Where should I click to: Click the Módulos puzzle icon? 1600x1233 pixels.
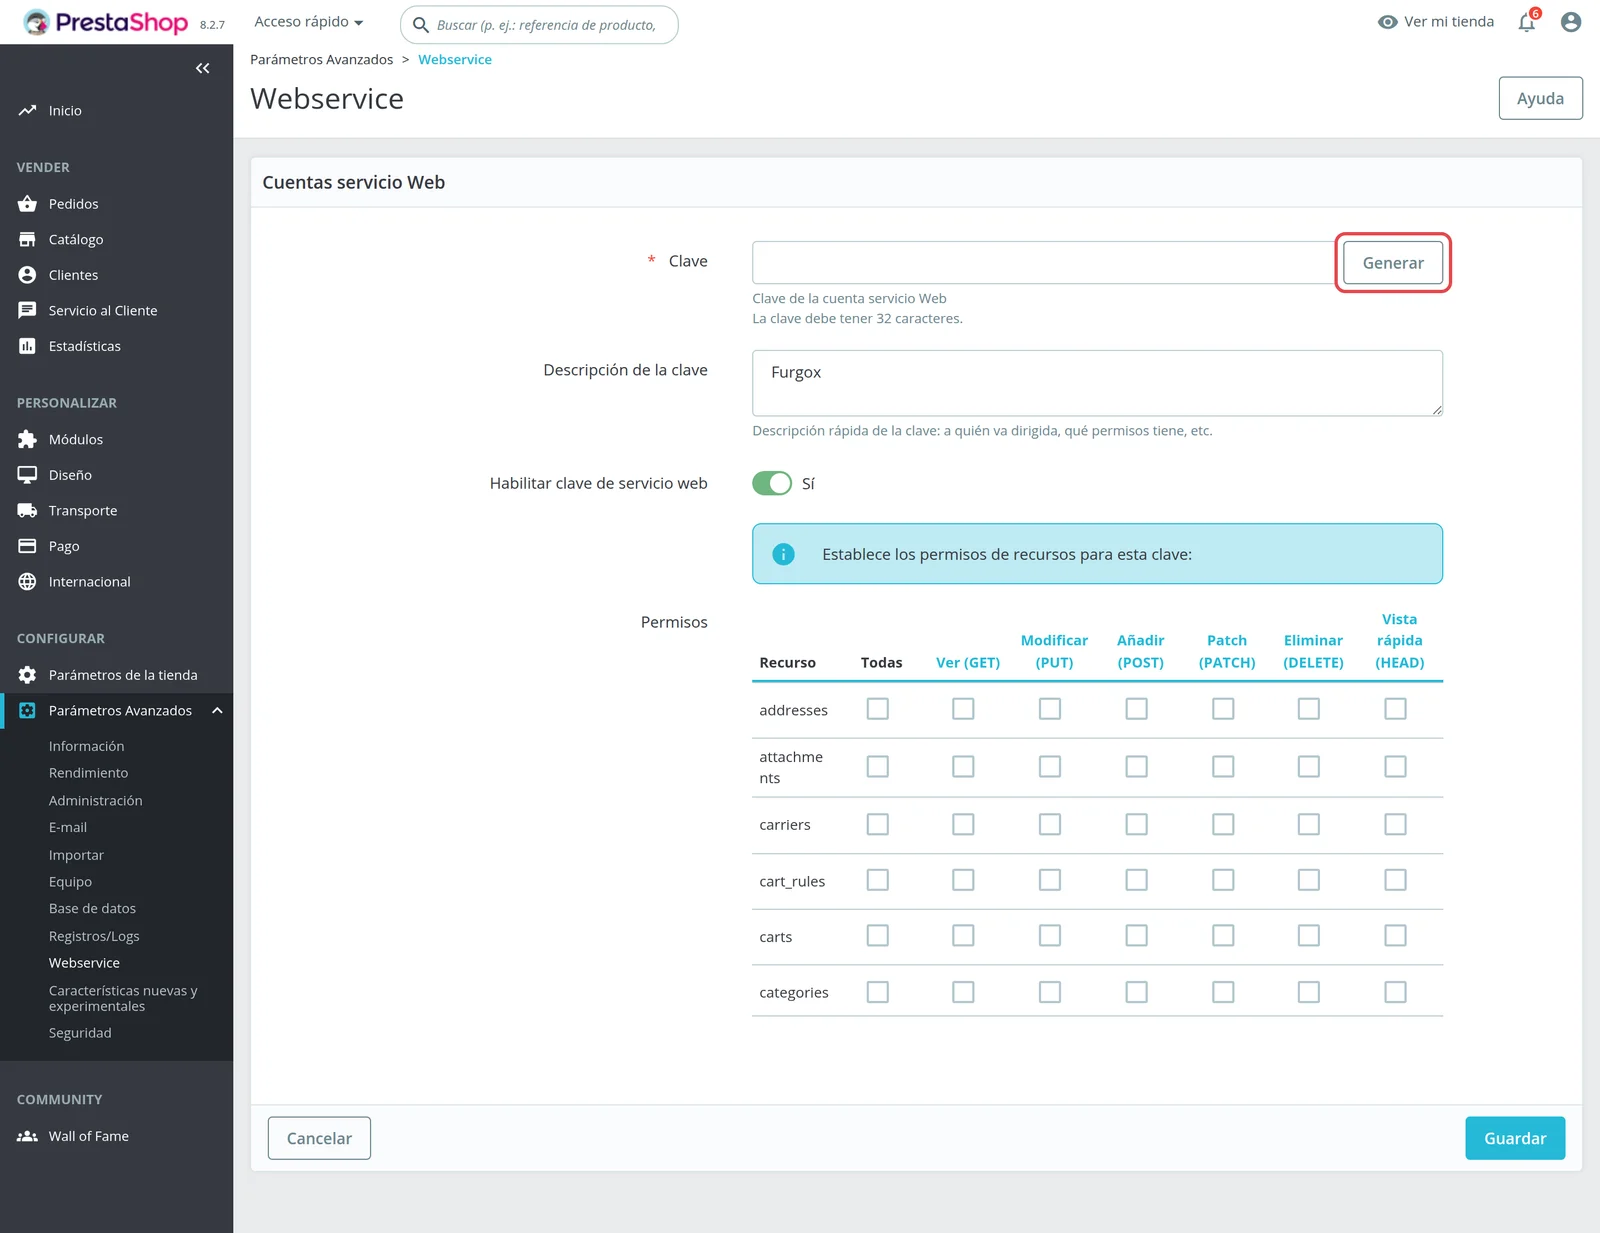click(27, 439)
